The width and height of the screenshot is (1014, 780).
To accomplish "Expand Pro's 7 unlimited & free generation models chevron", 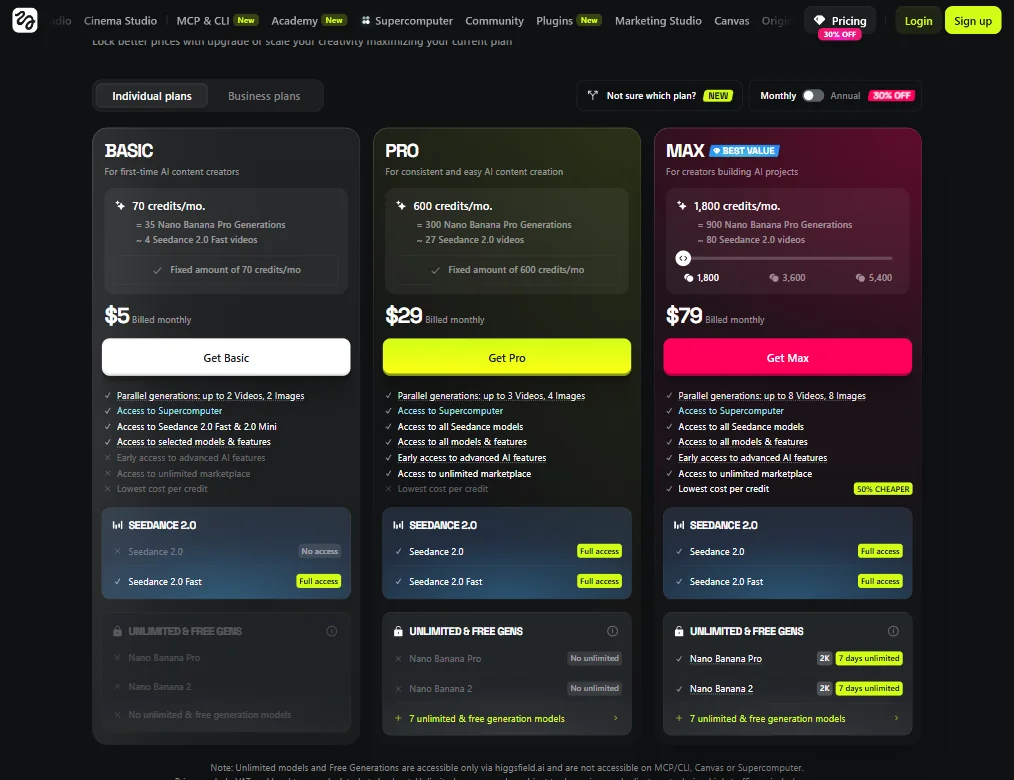I will click(x=616, y=718).
